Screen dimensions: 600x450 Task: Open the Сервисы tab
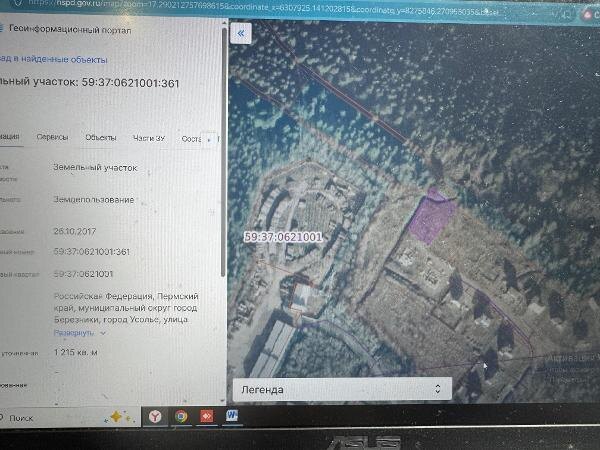[x=52, y=137]
